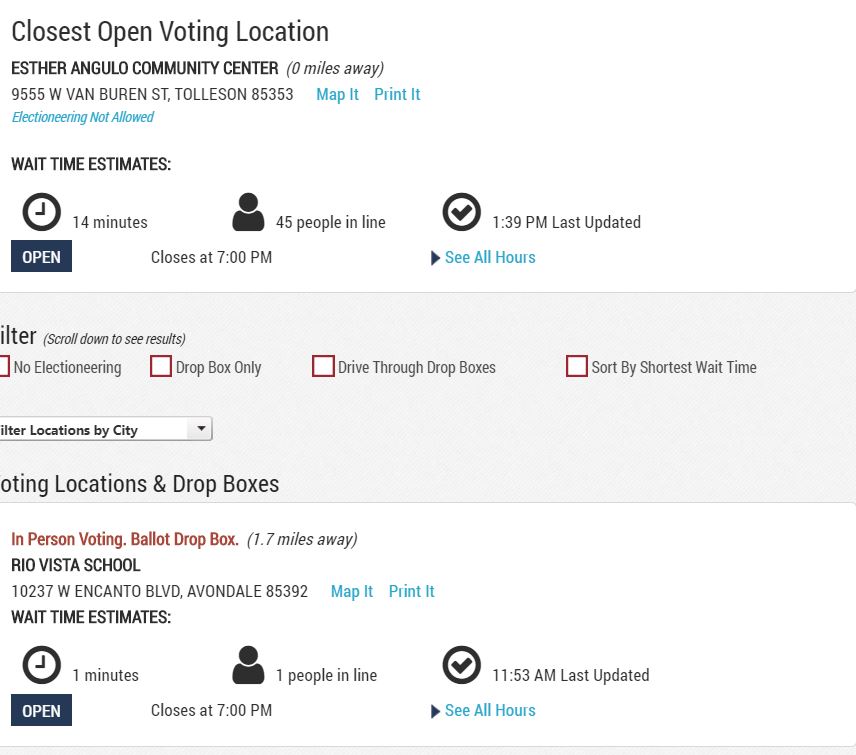Enable the No Electioneering filter checkbox
The image size is (856, 755).
pos(3,366)
